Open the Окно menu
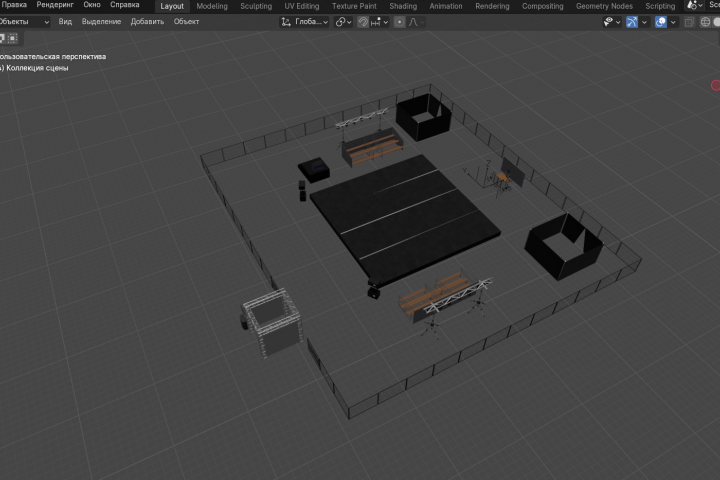The height and width of the screenshot is (480, 720). (92, 5)
